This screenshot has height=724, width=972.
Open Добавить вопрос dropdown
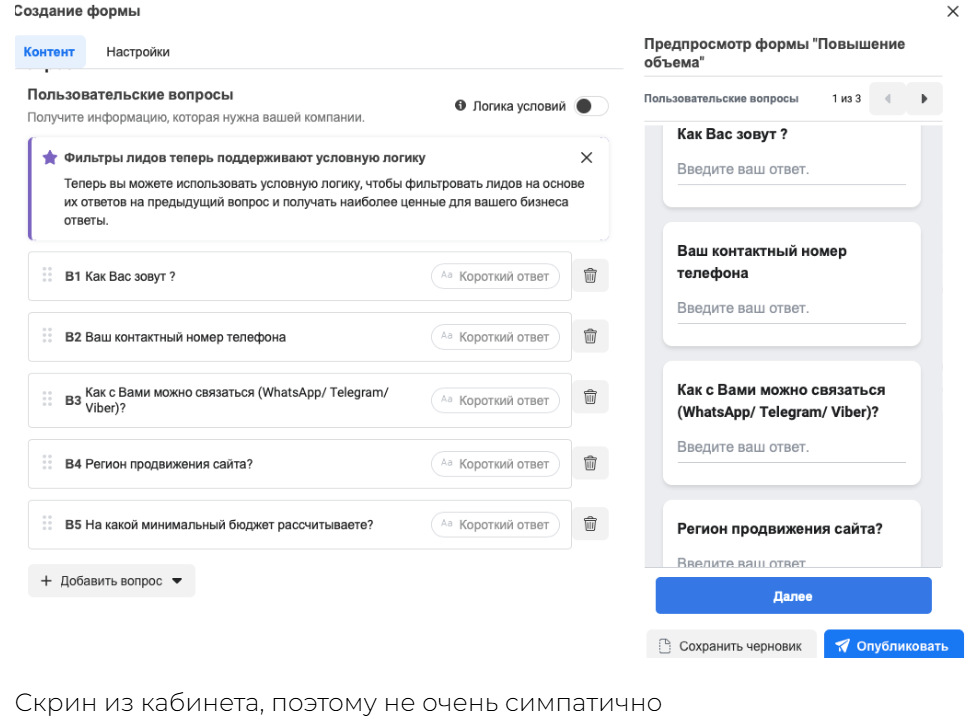click(x=111, y=581)
